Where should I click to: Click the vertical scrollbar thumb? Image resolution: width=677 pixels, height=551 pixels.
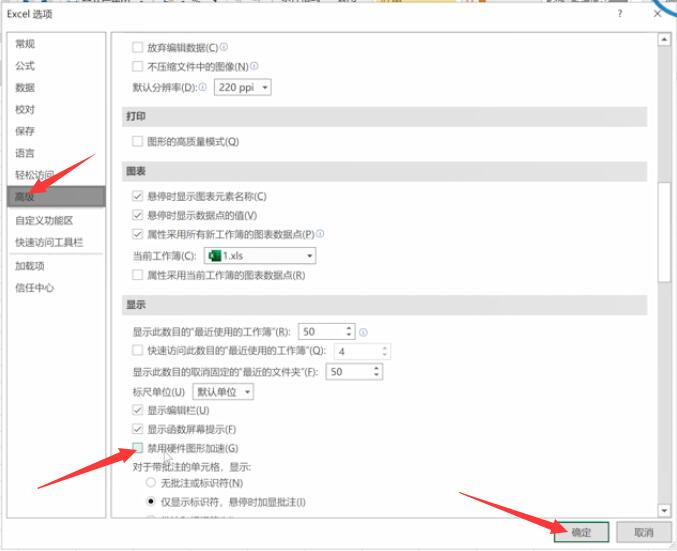664,232
